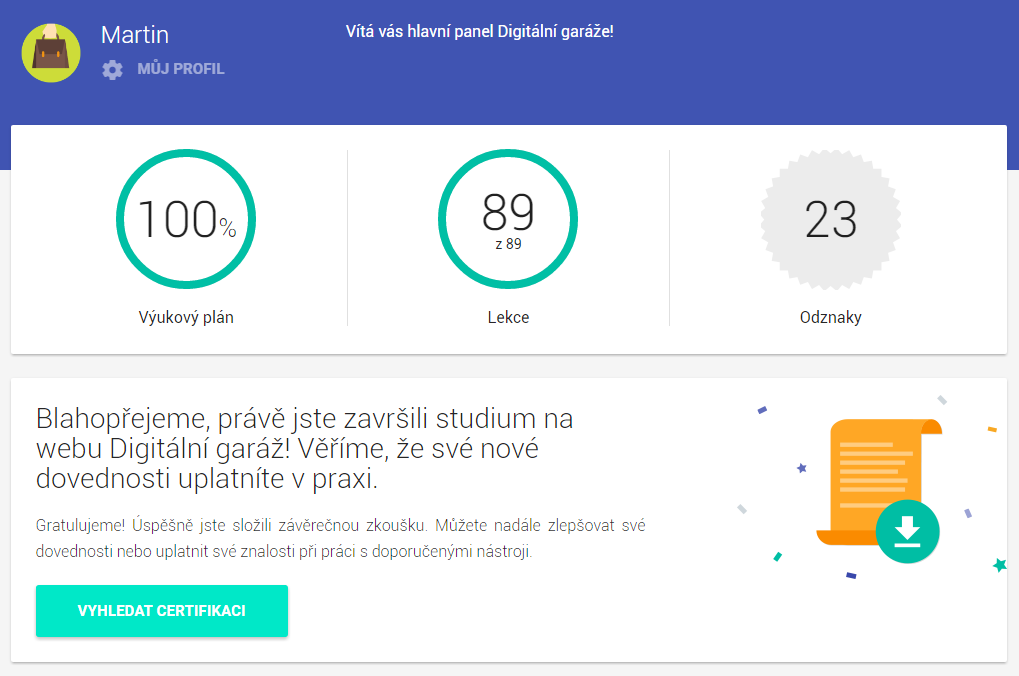Open settings via gear icon
Viewport: 1019px width, 676px height.
coord(112,70)
